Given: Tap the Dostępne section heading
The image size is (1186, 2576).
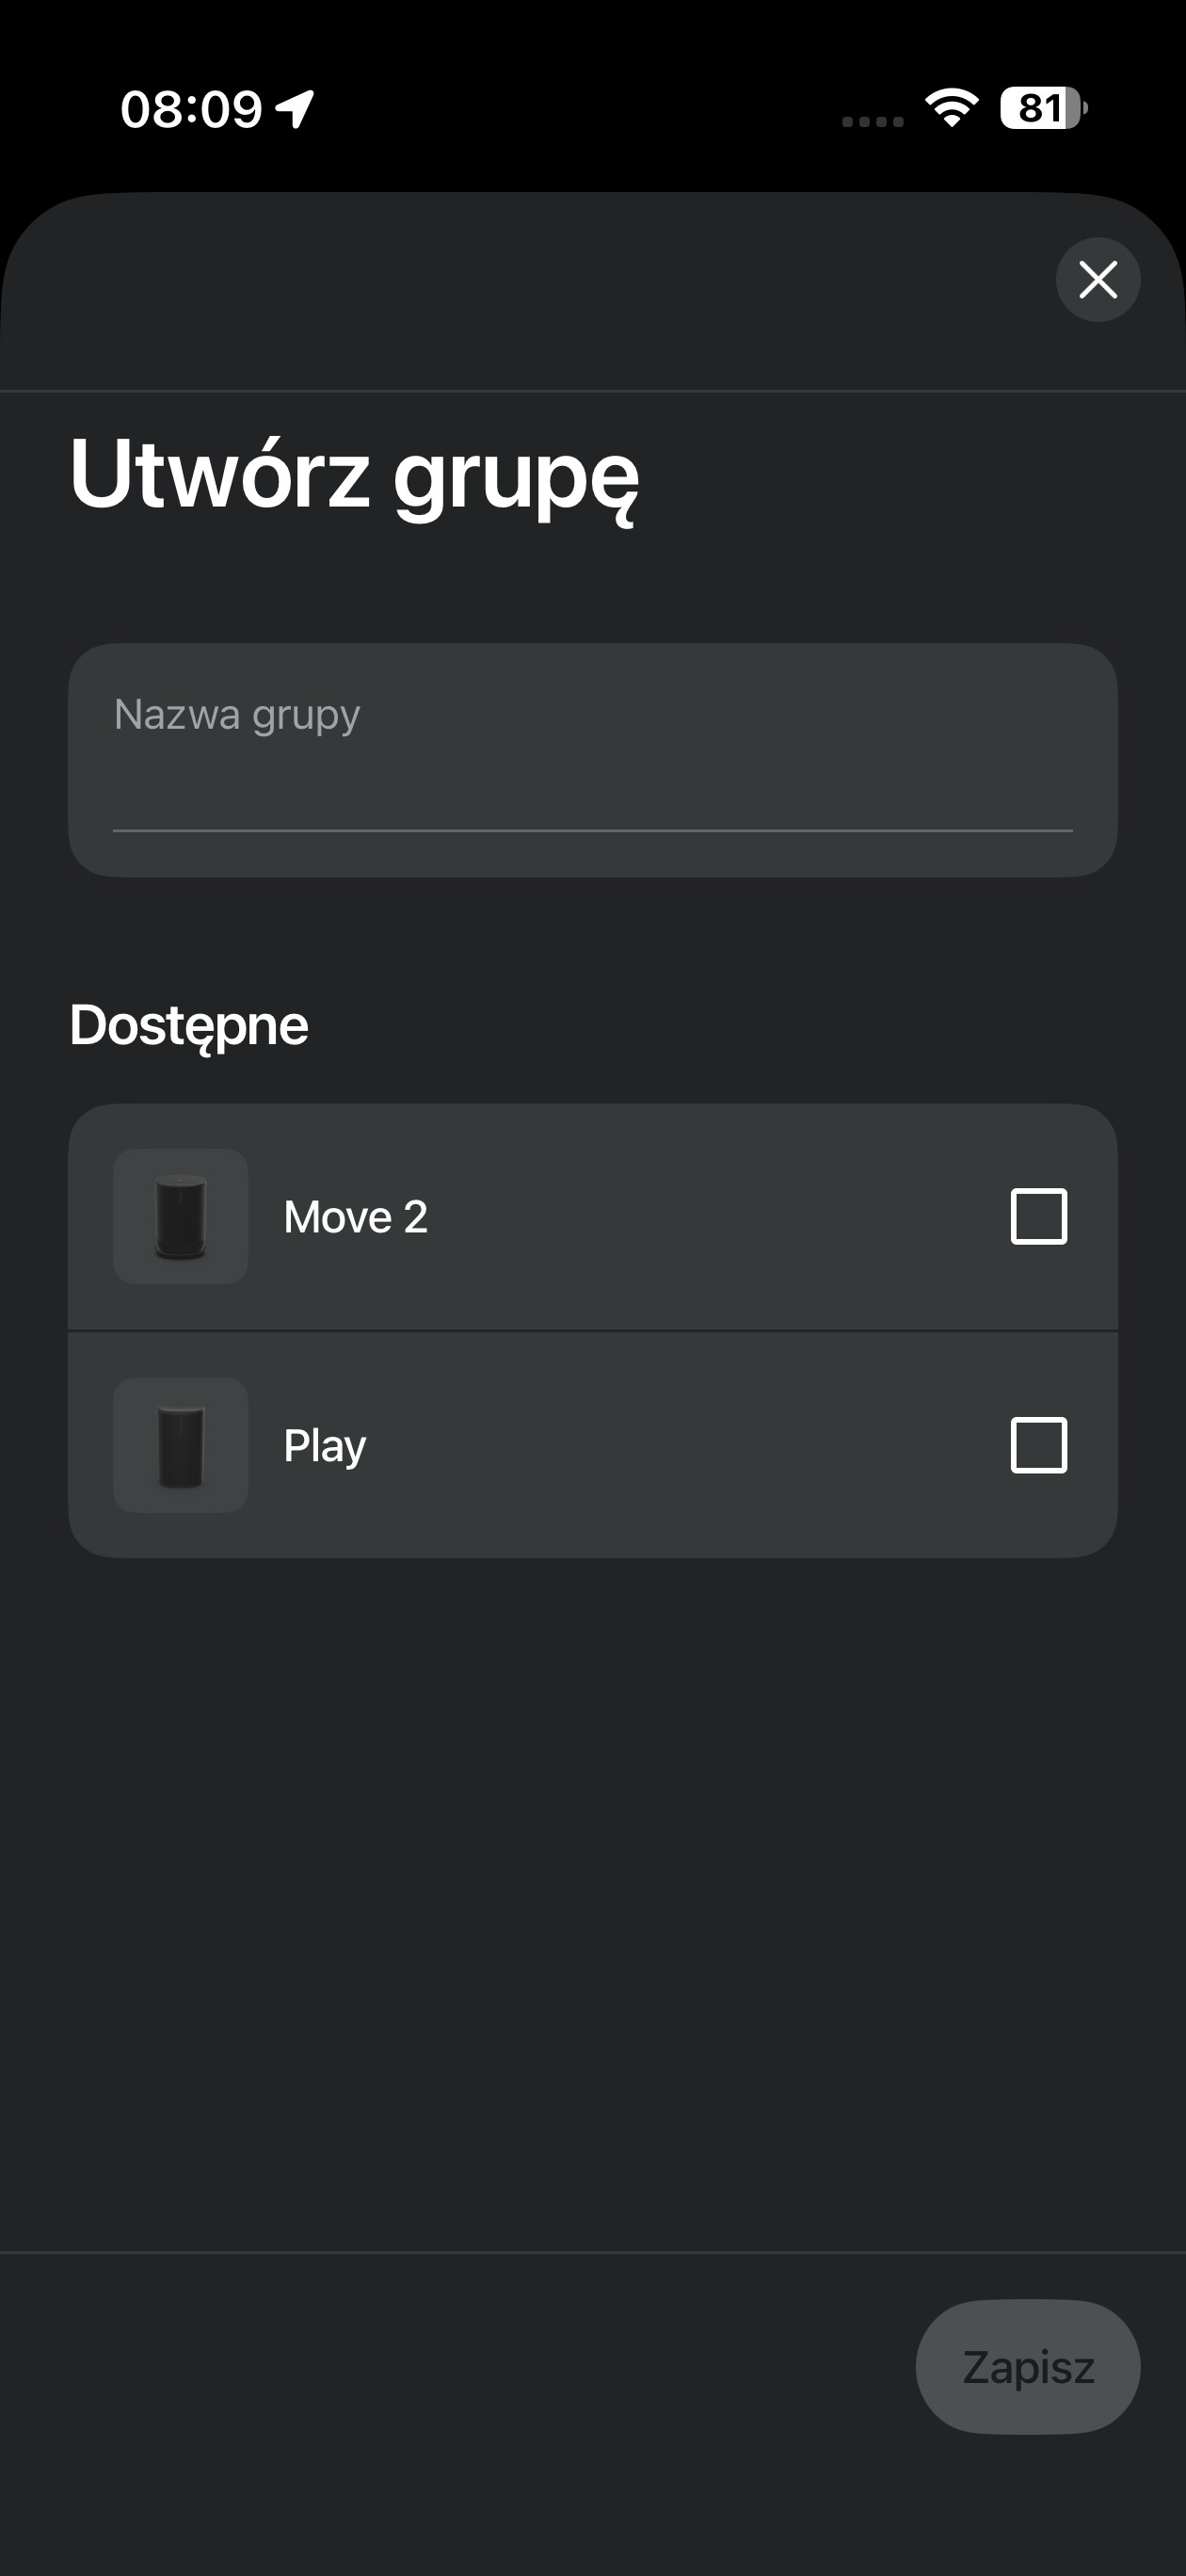Looking at the screenshot, I should click(x=189, y=1026).
